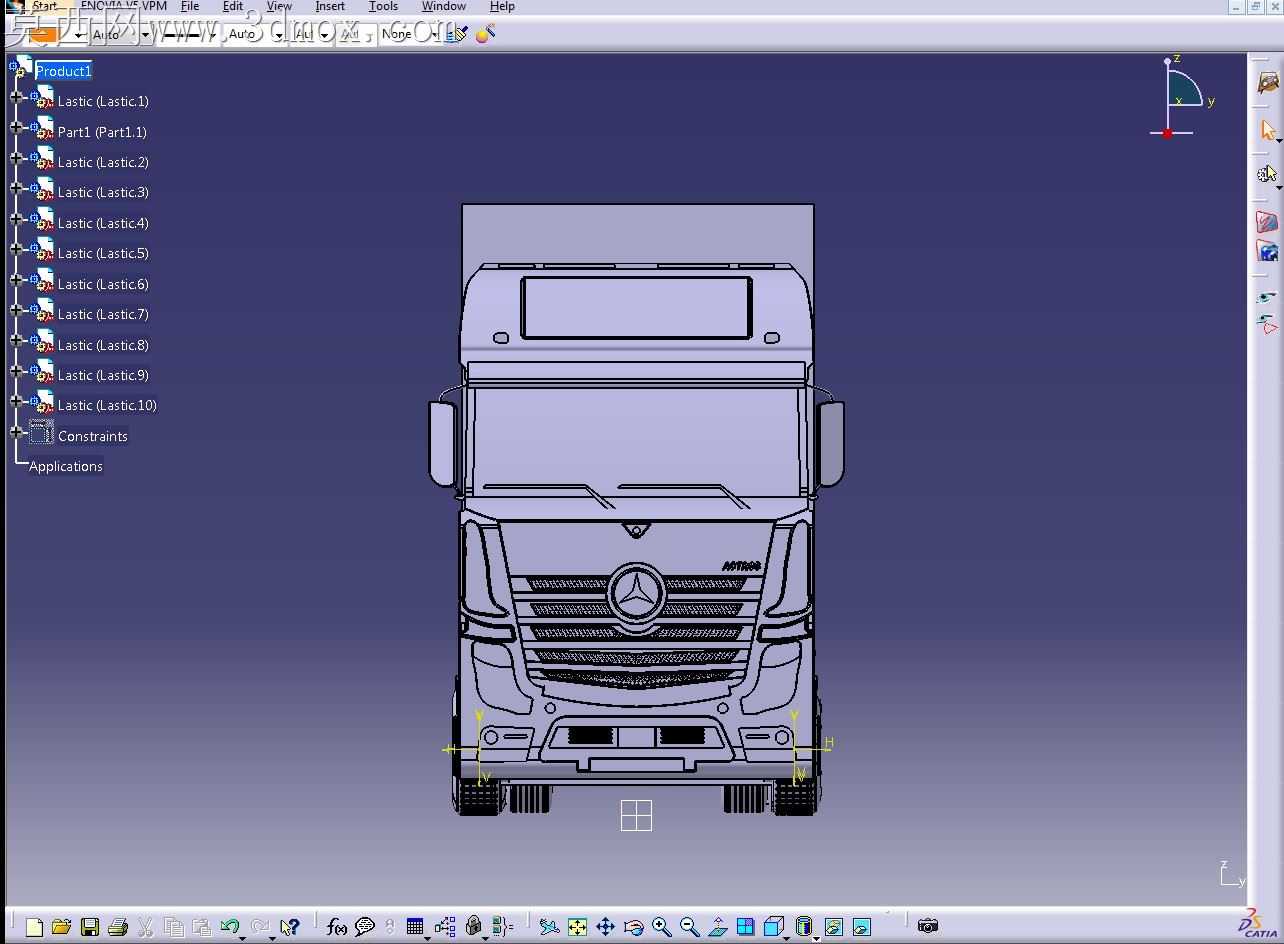Screen dimensions: 1284x944
Task: Expand the Lastic (Lastic.1) tree node
Action: (16, 97)
